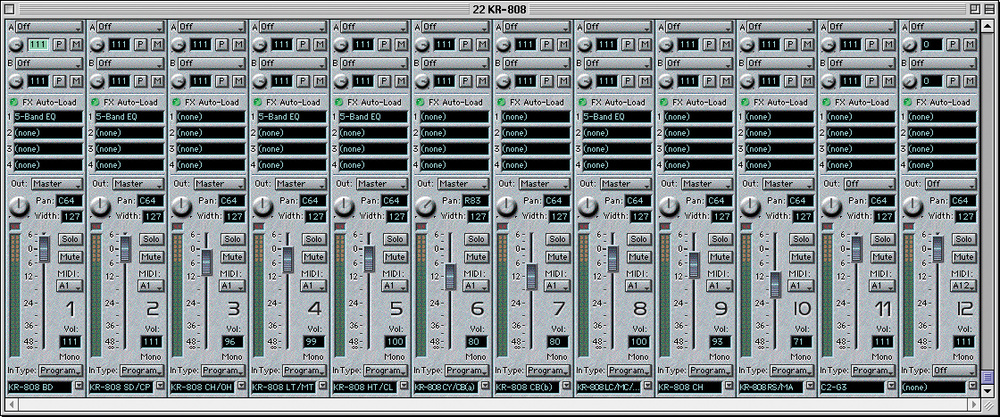Select the send A knob of channel 6
This screenshot has width=1000, height=417.
pyautogui.click(x=423, y=45)
